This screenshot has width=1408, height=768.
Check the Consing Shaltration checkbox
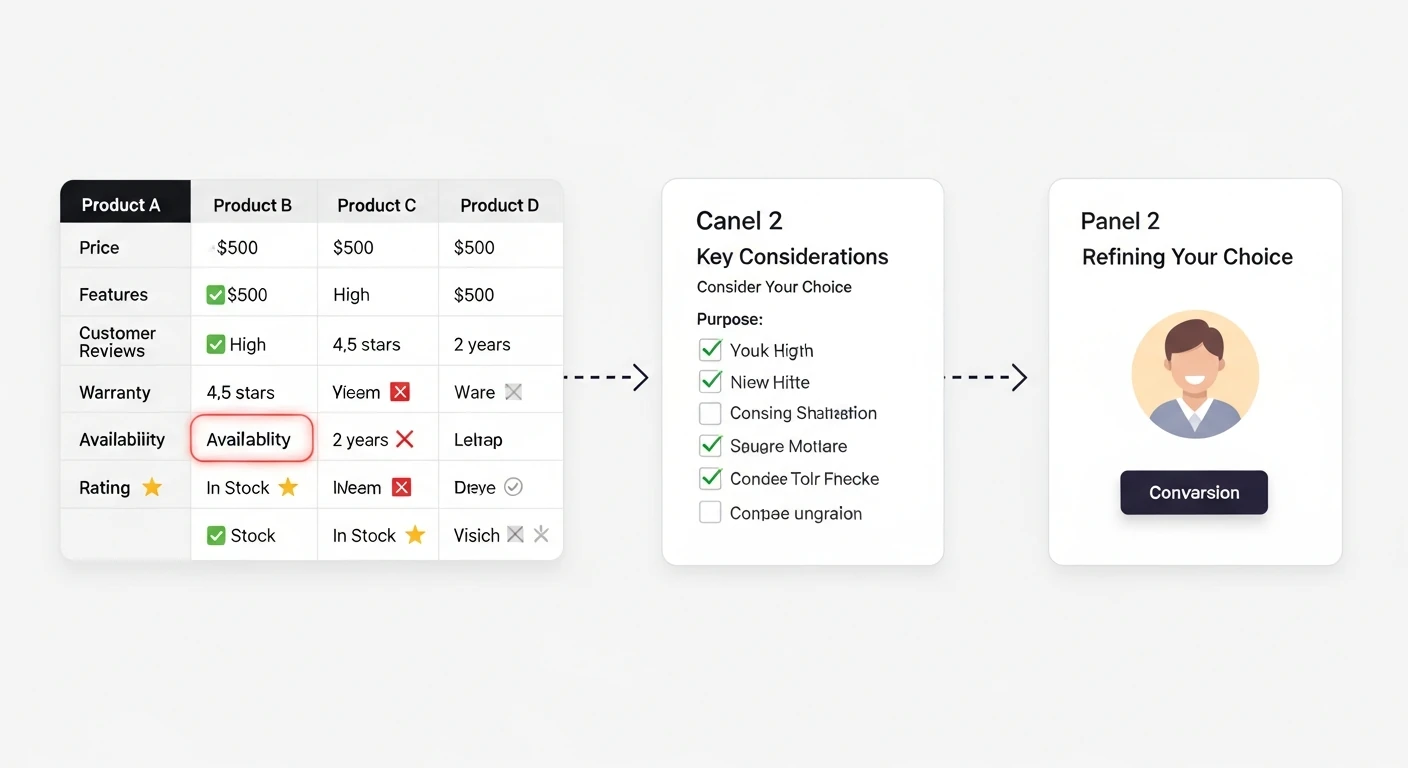pyautogui.click(x=710, y=413)
